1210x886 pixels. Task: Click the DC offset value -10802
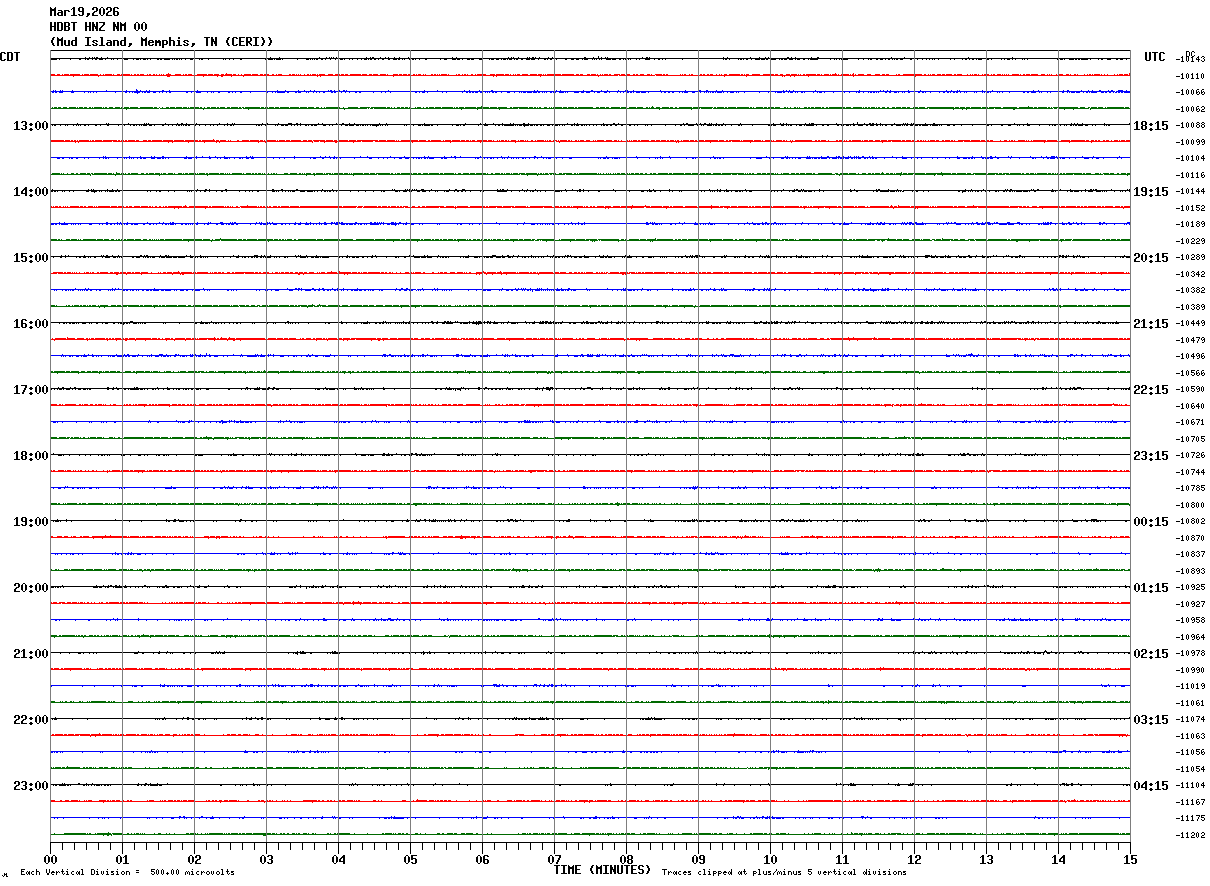[1191, 521]
